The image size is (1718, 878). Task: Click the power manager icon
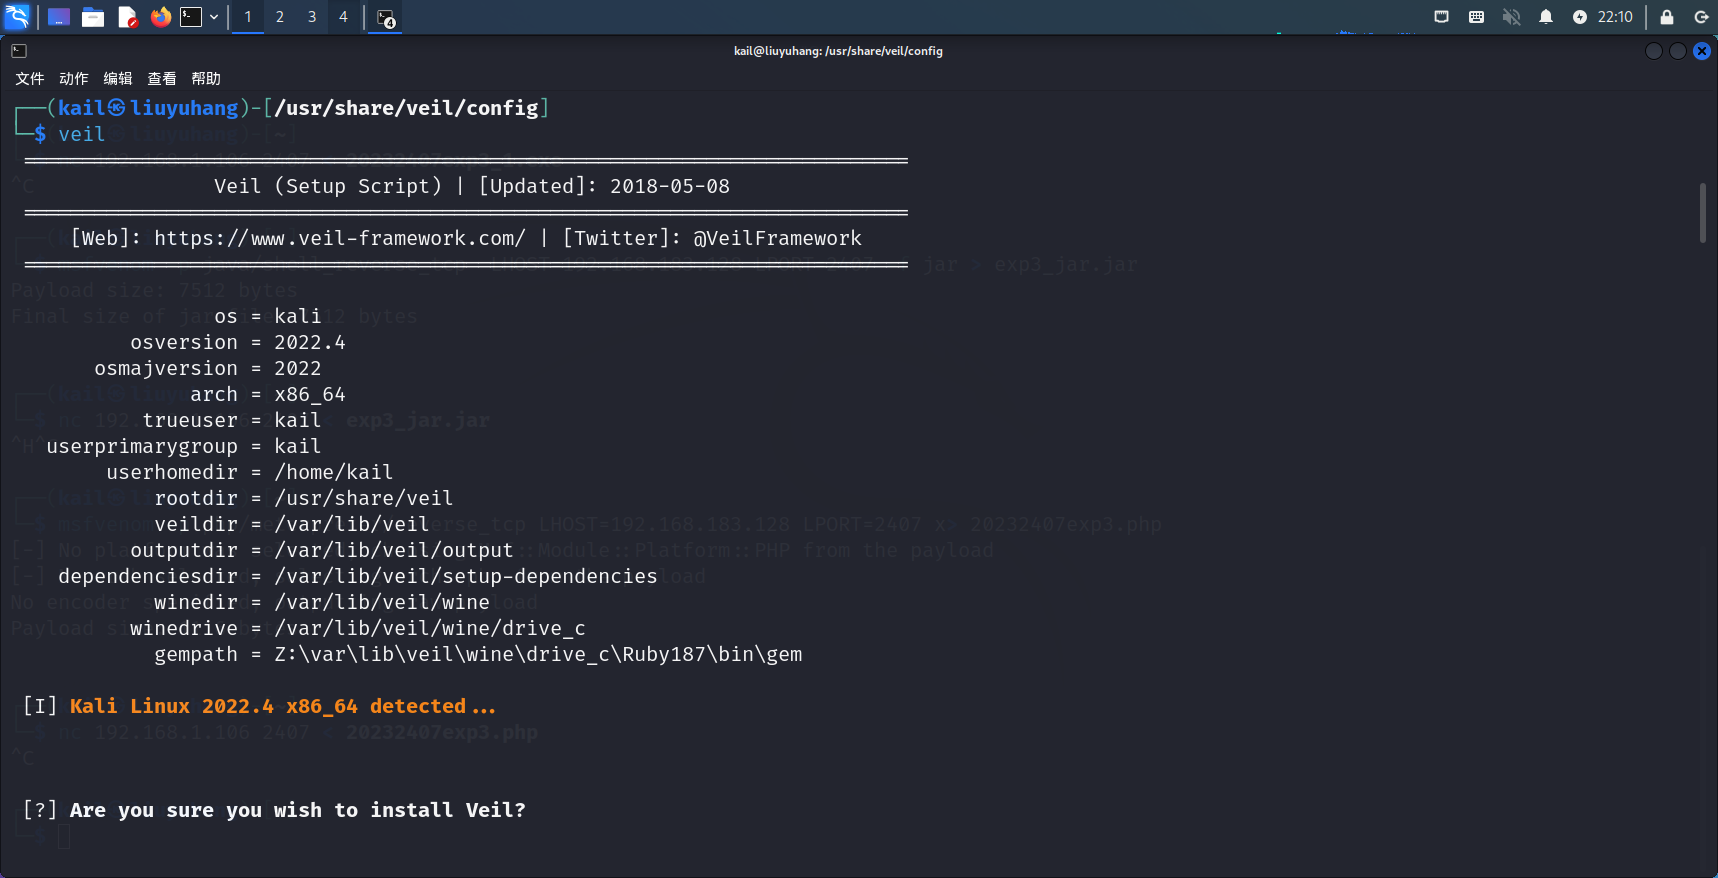coord(1580,17)
